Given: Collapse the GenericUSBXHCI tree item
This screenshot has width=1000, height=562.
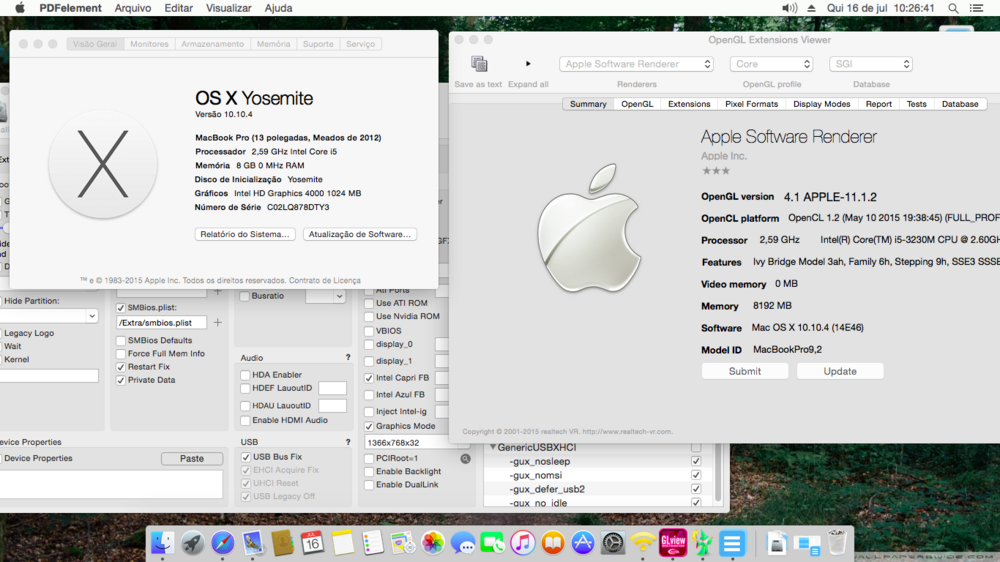Looking at the screenshot, I should pos(493,447).
